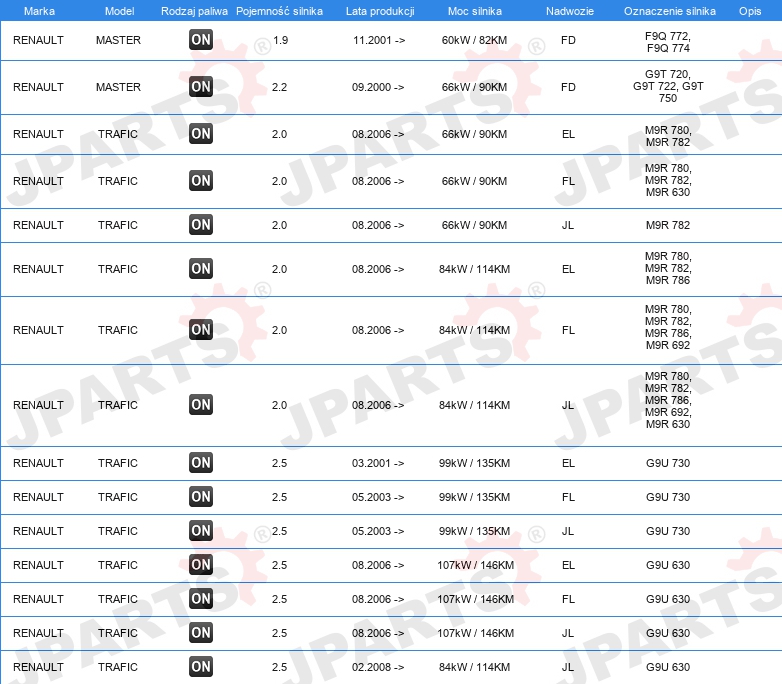Click ON icon in TRAFIC 03.2001 row
This screenshot has height=684, width=782.
tap(201, 462)
